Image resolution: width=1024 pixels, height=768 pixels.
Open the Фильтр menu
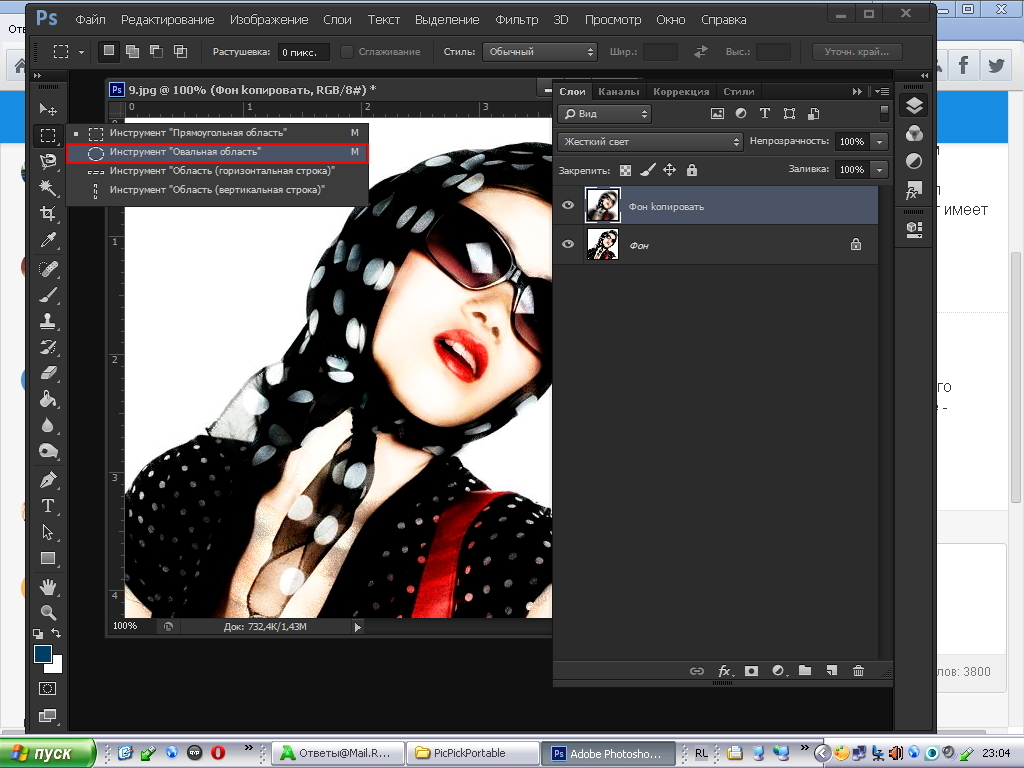pyautogui.click(x=517, y=20)
